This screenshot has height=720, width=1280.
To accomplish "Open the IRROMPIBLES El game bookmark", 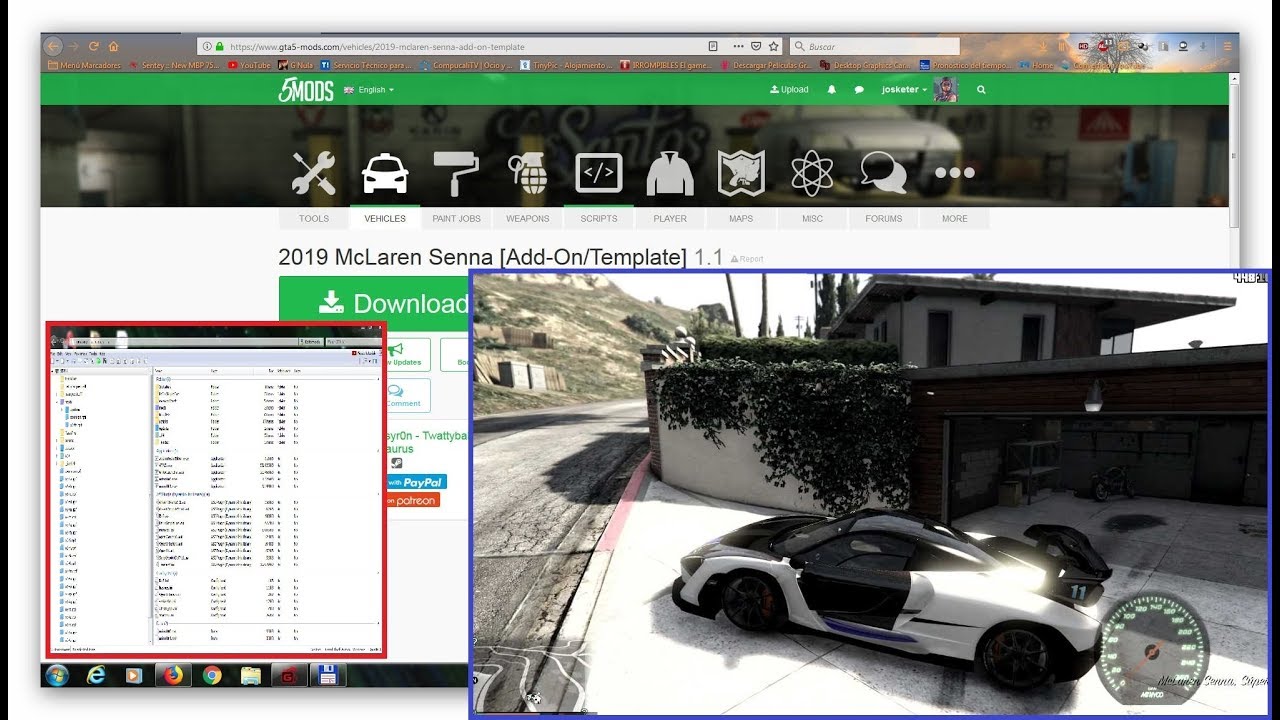I will (x=665, y=66).
